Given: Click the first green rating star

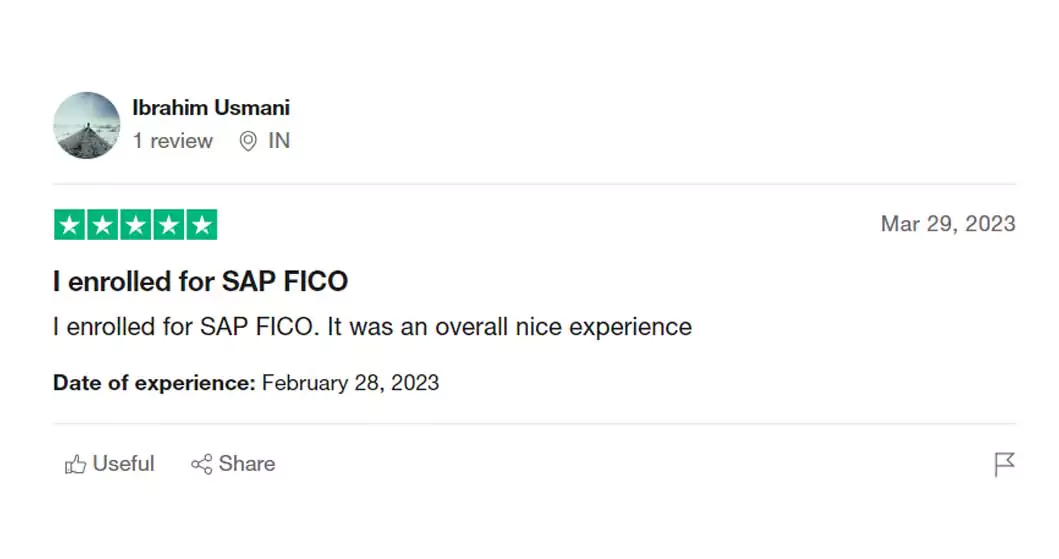Looking at the screenshot, I should pyautogui.click(x=69, y=225).
